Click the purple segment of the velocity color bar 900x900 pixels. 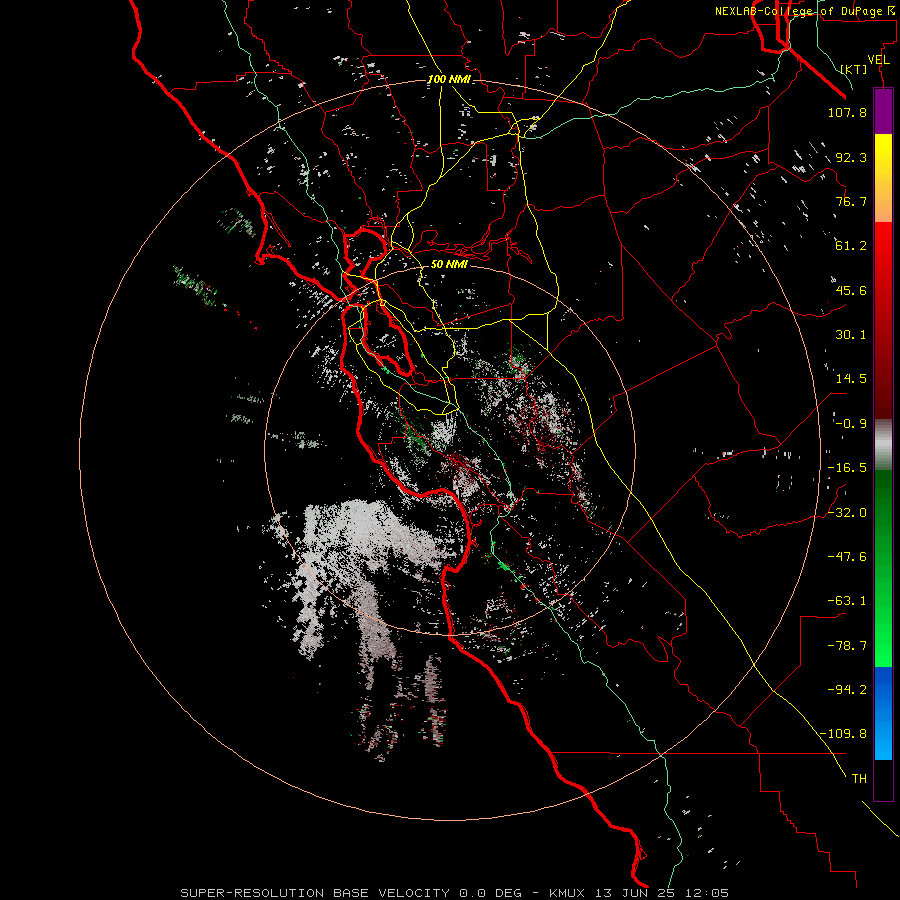click(x=883, y=111)
